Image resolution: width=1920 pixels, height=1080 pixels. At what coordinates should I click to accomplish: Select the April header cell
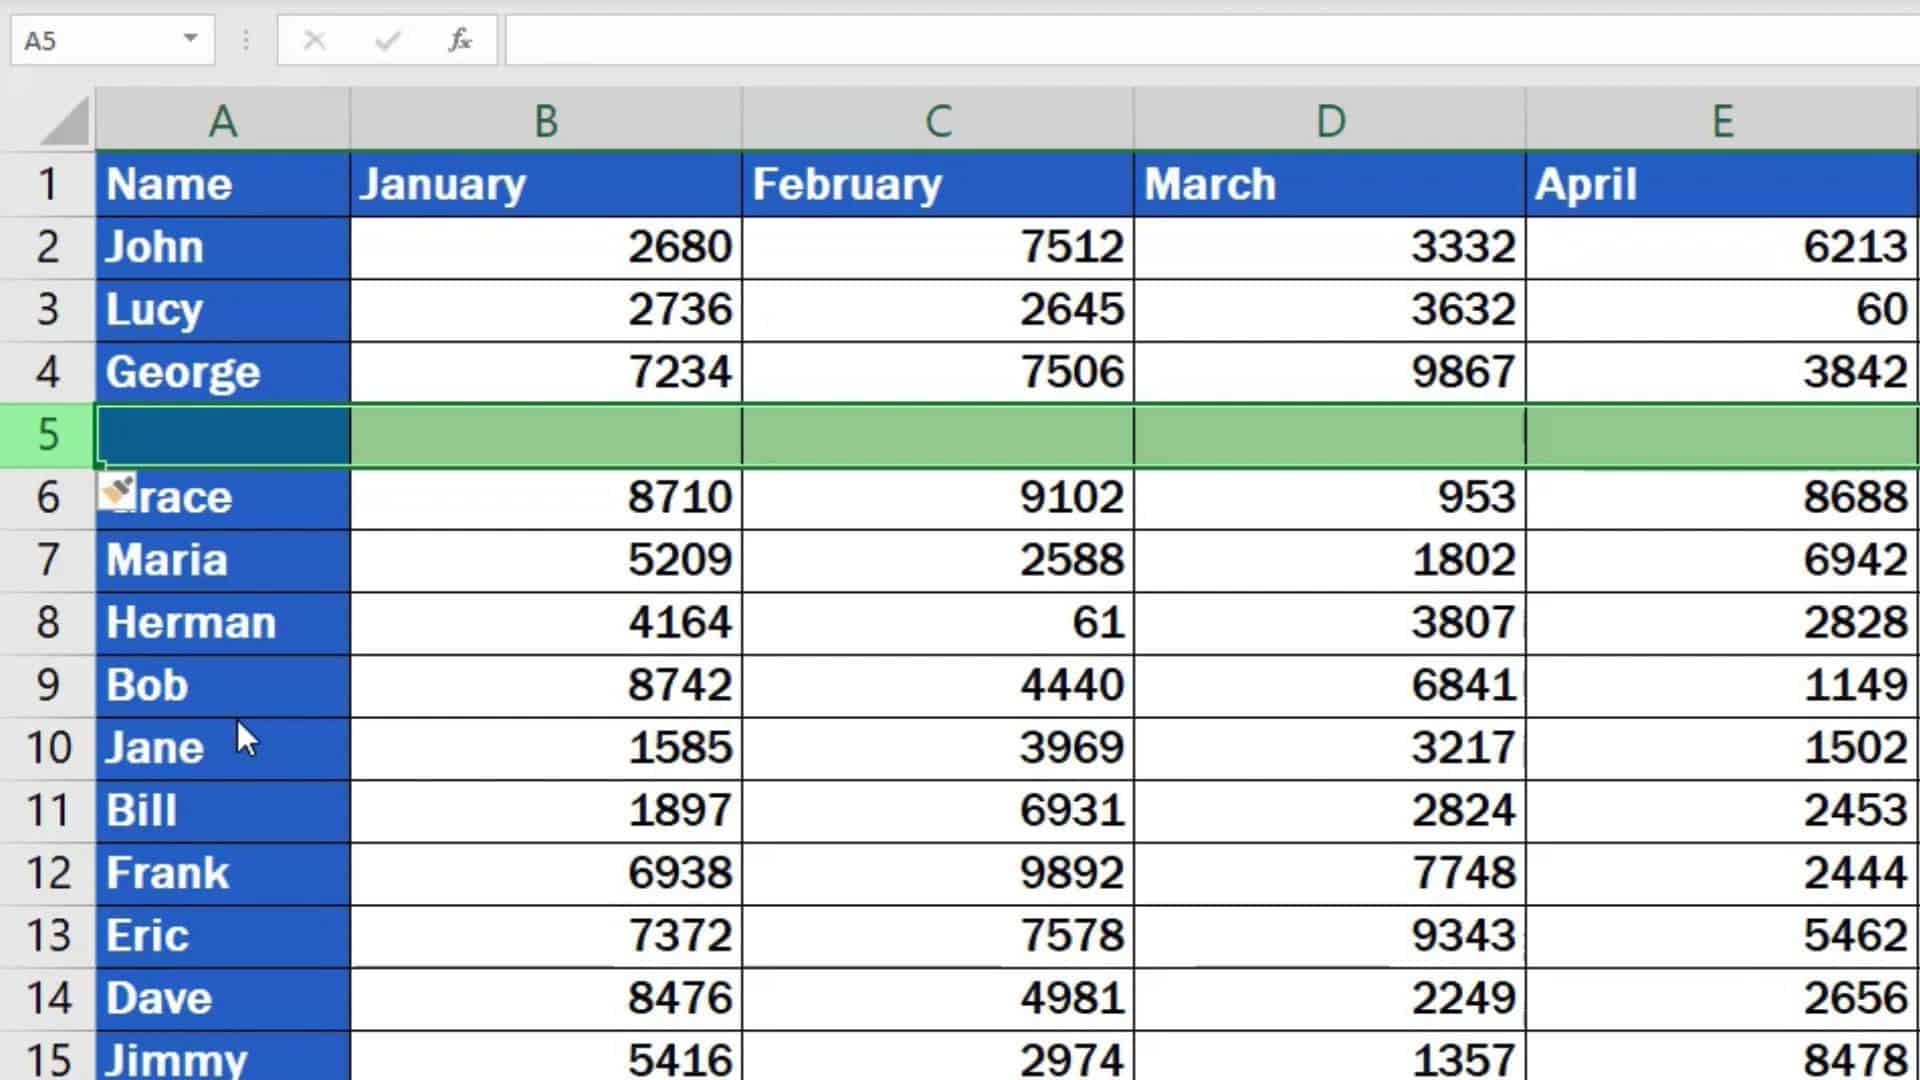click(1722, 184)
